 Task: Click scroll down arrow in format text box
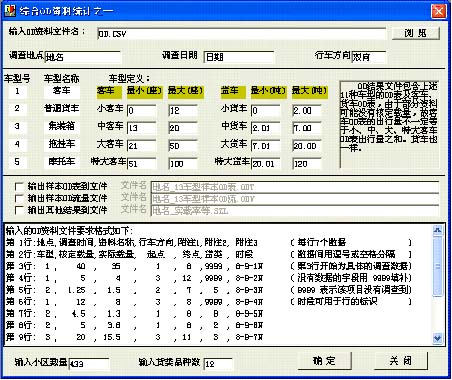437,338
